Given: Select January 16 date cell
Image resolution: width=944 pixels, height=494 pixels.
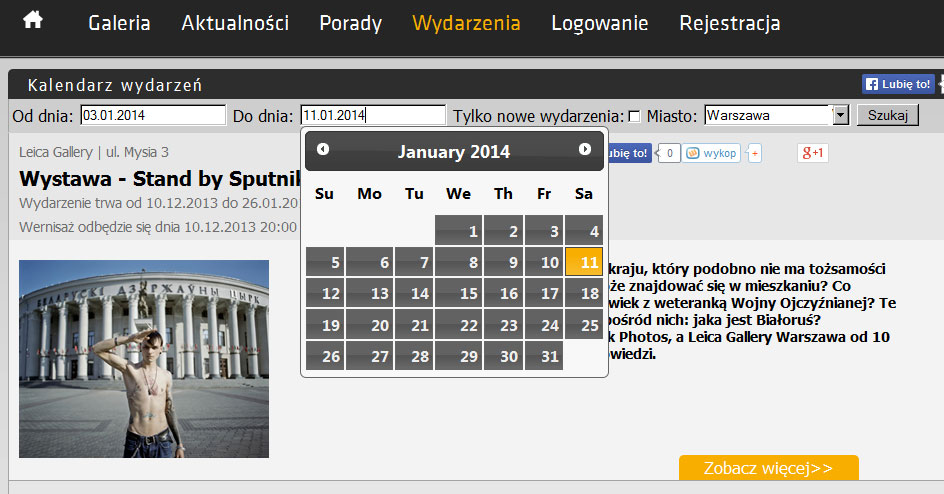Looking at the screenshot, I should pos(503,293).
